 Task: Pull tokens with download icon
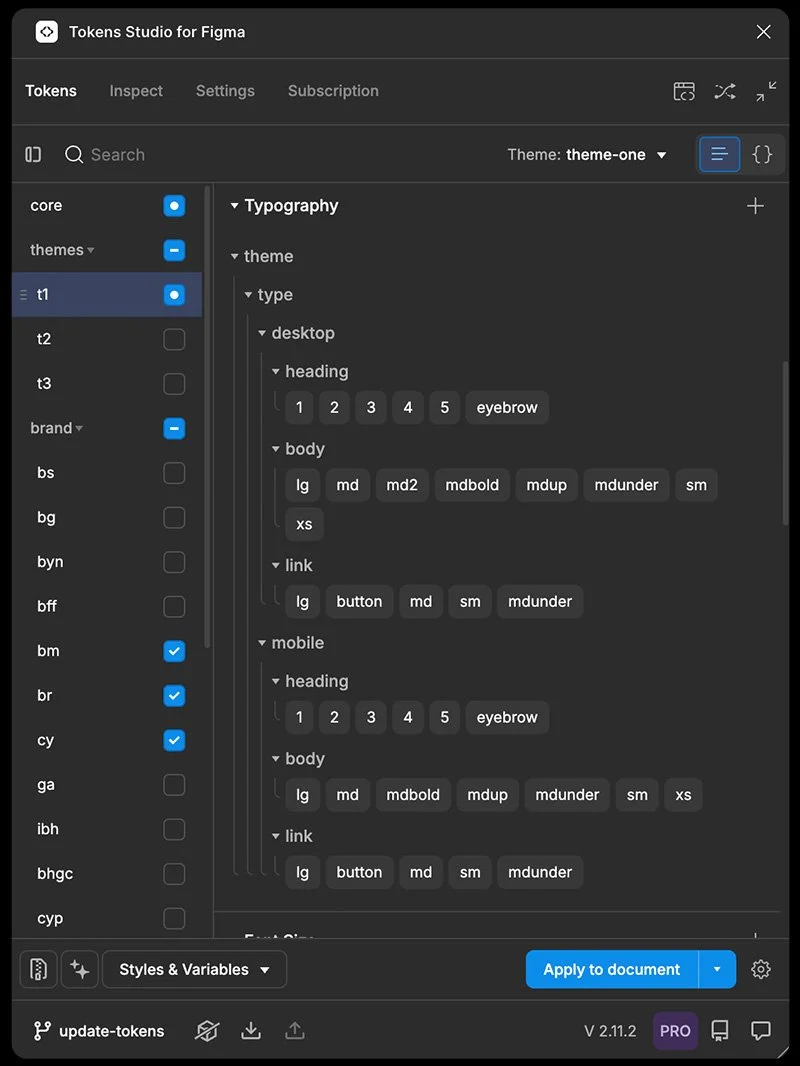coord(251,1031)
